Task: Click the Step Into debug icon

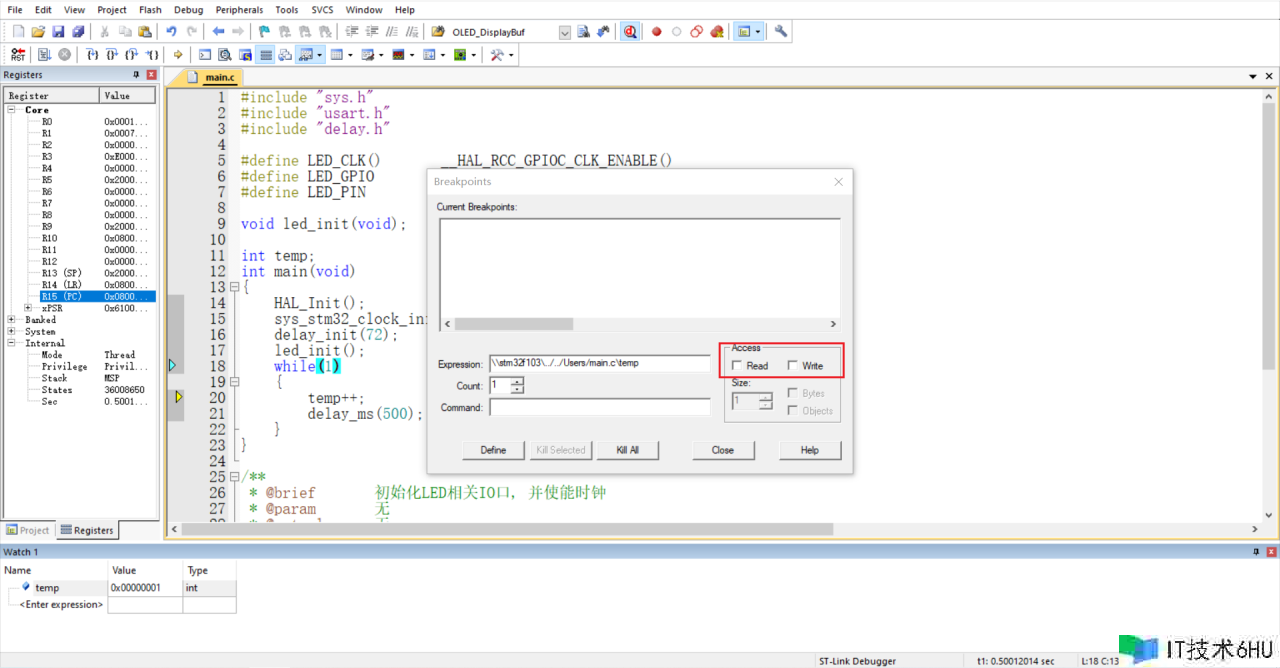Action: (92, 55)
